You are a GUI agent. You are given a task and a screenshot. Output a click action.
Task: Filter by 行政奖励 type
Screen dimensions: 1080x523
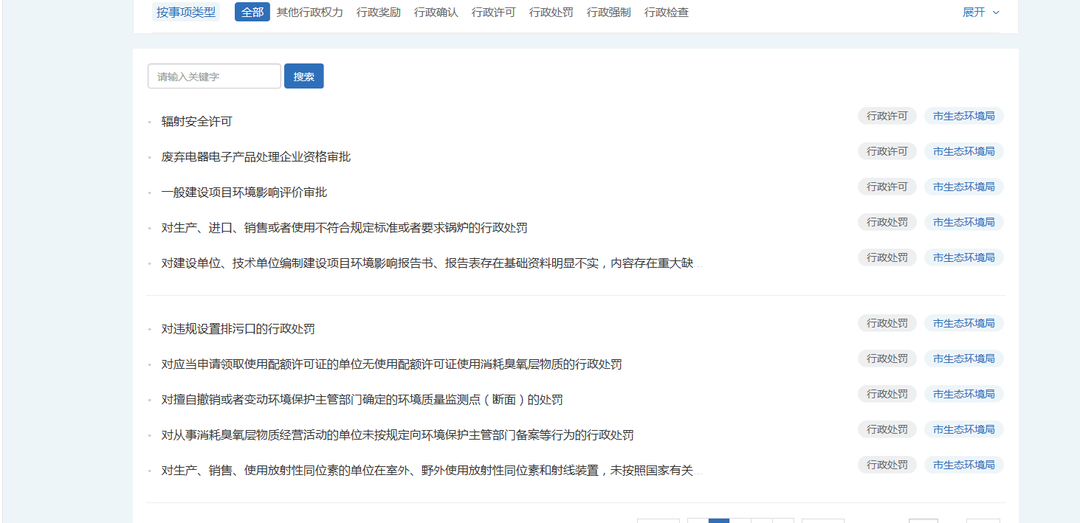pyautogui.click(x=378, y=12)
